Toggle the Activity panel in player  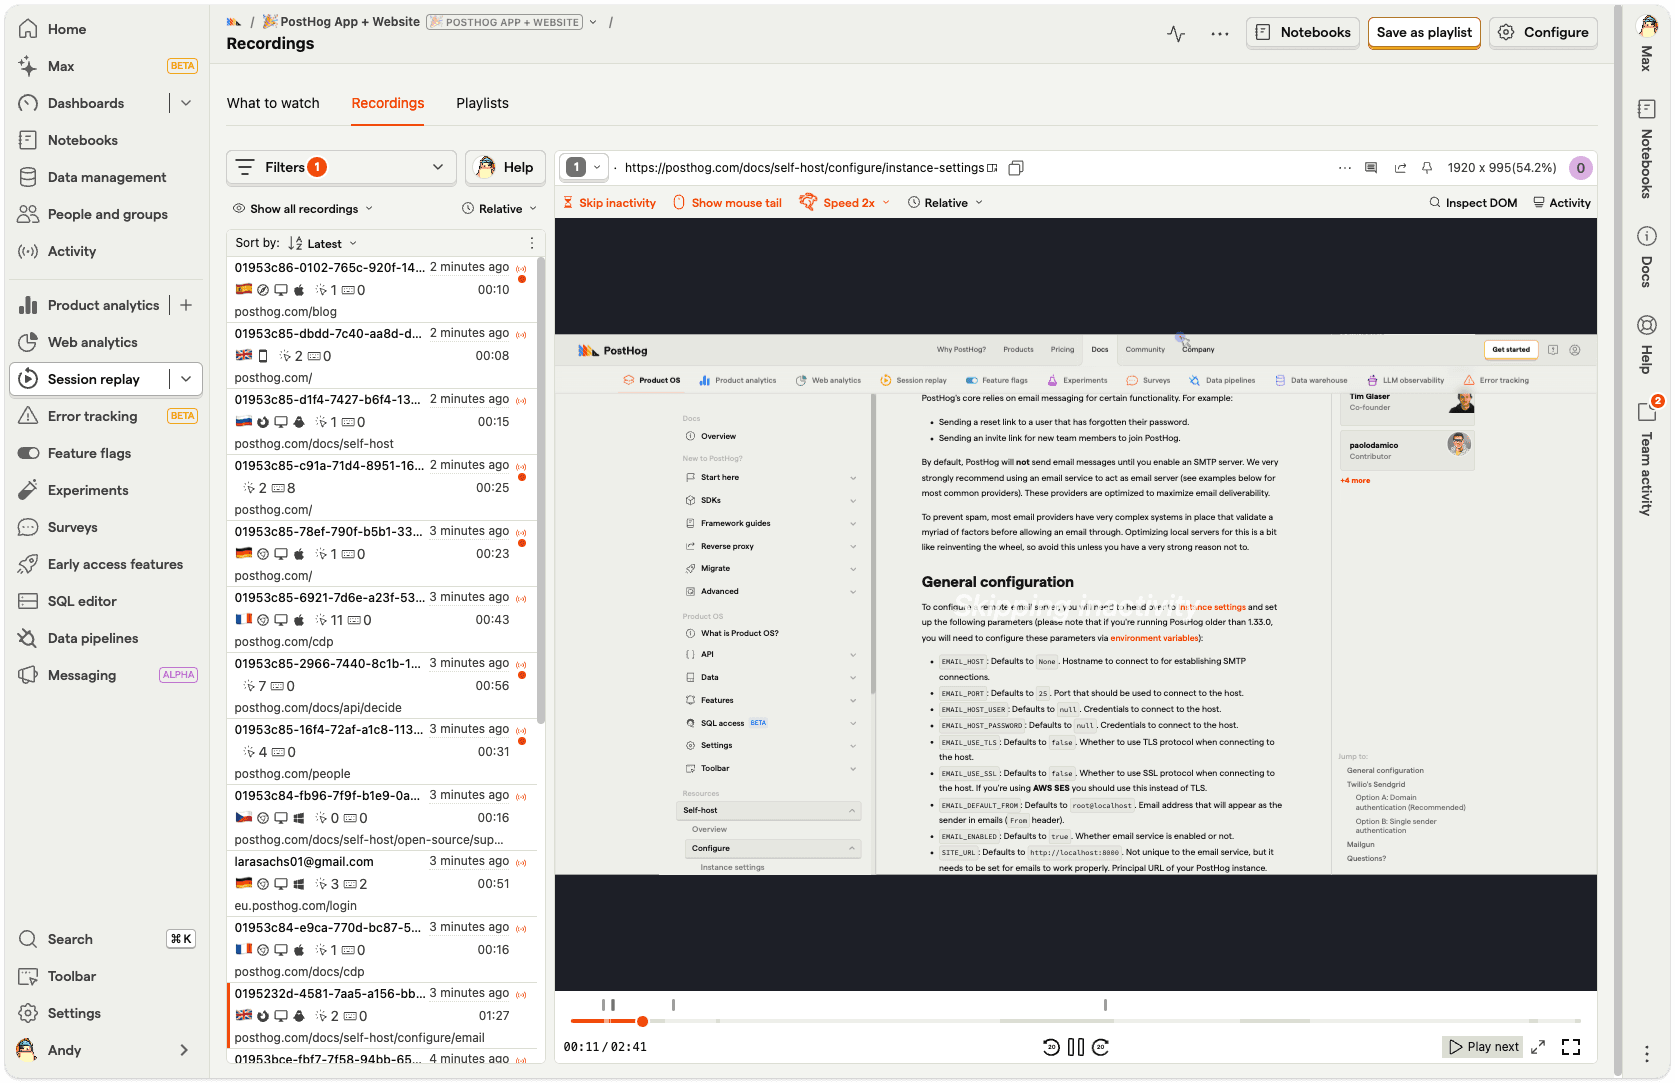tap(1561, 203)
